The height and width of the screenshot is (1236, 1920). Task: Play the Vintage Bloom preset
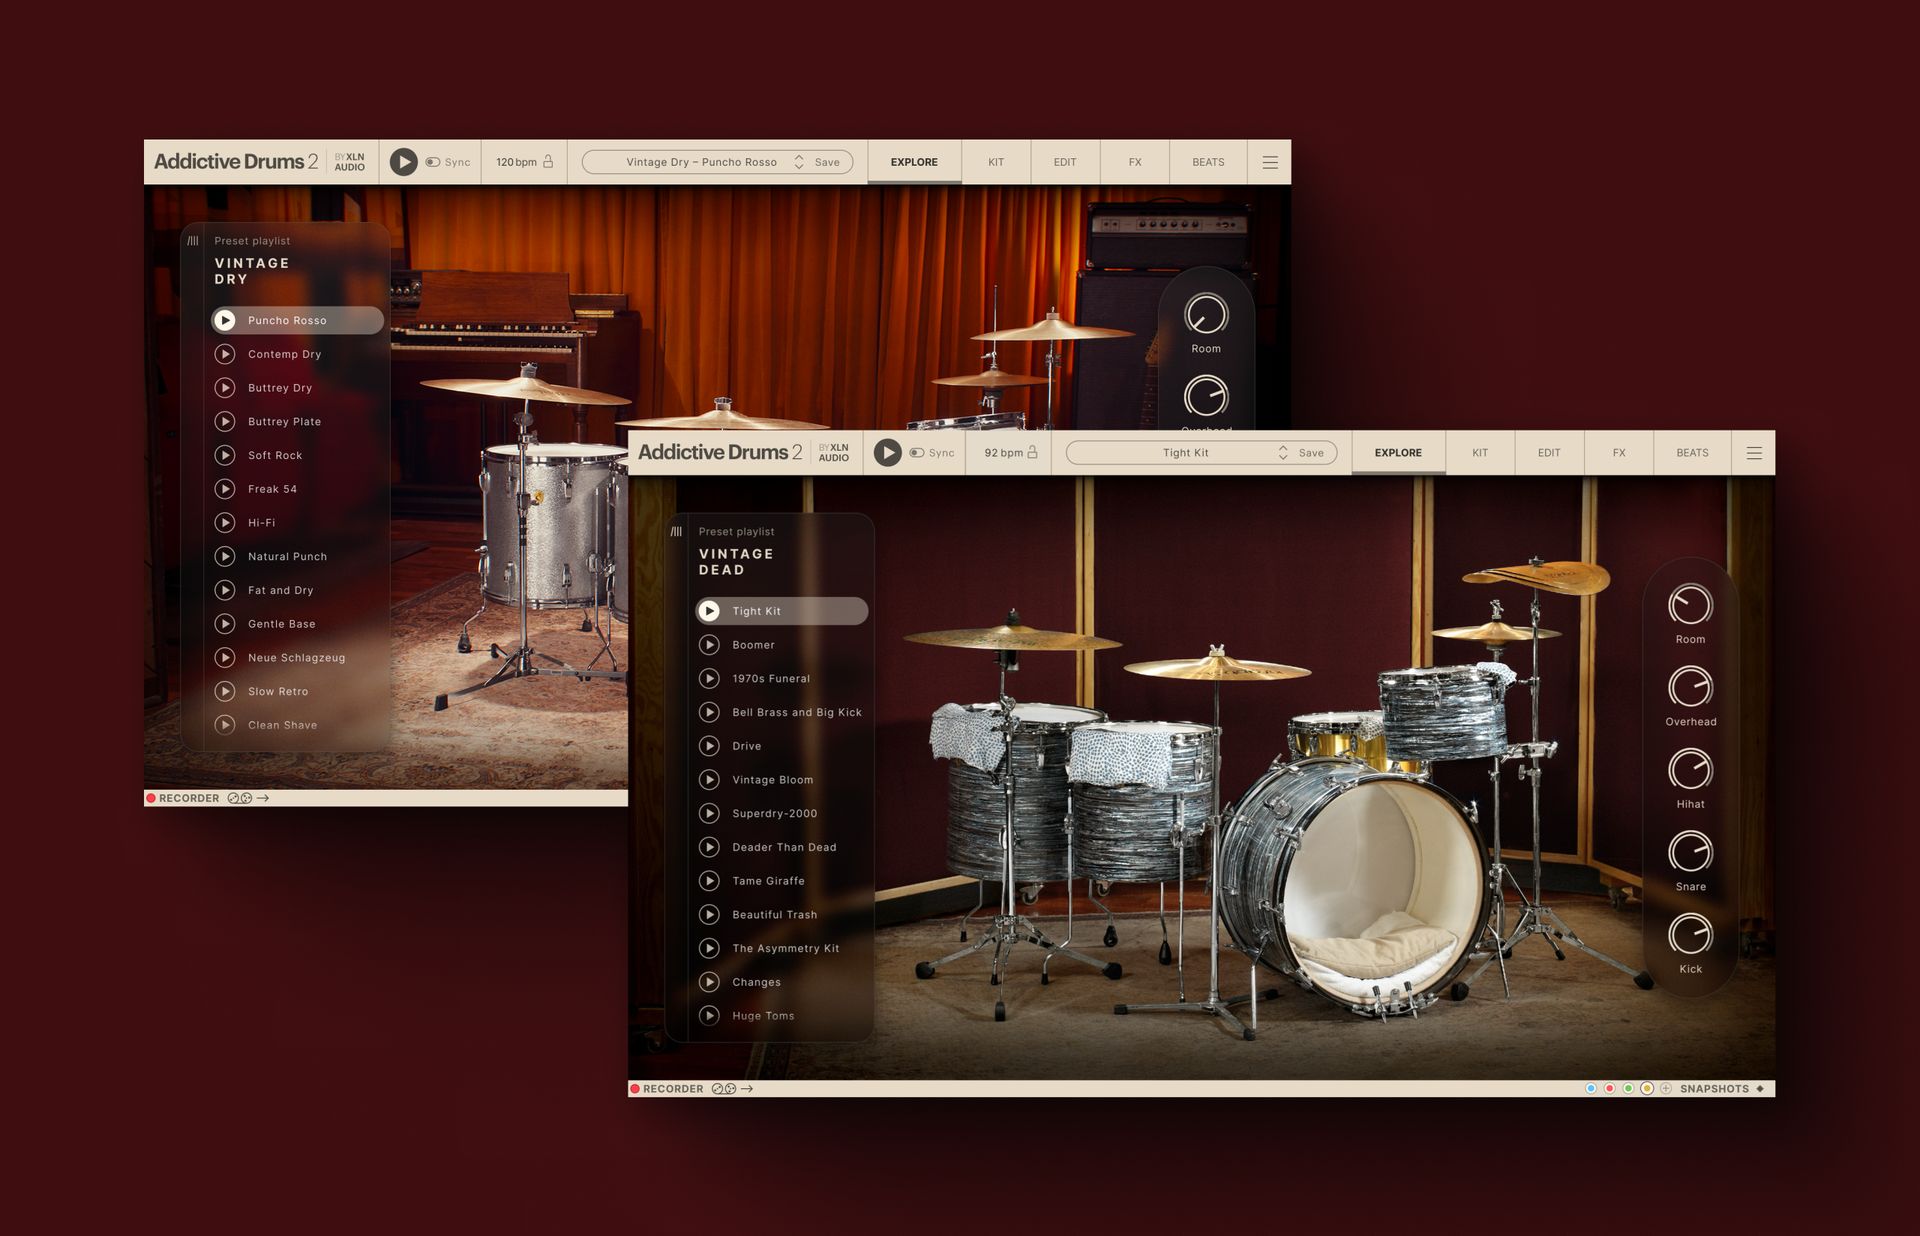[x=709, y=780]
